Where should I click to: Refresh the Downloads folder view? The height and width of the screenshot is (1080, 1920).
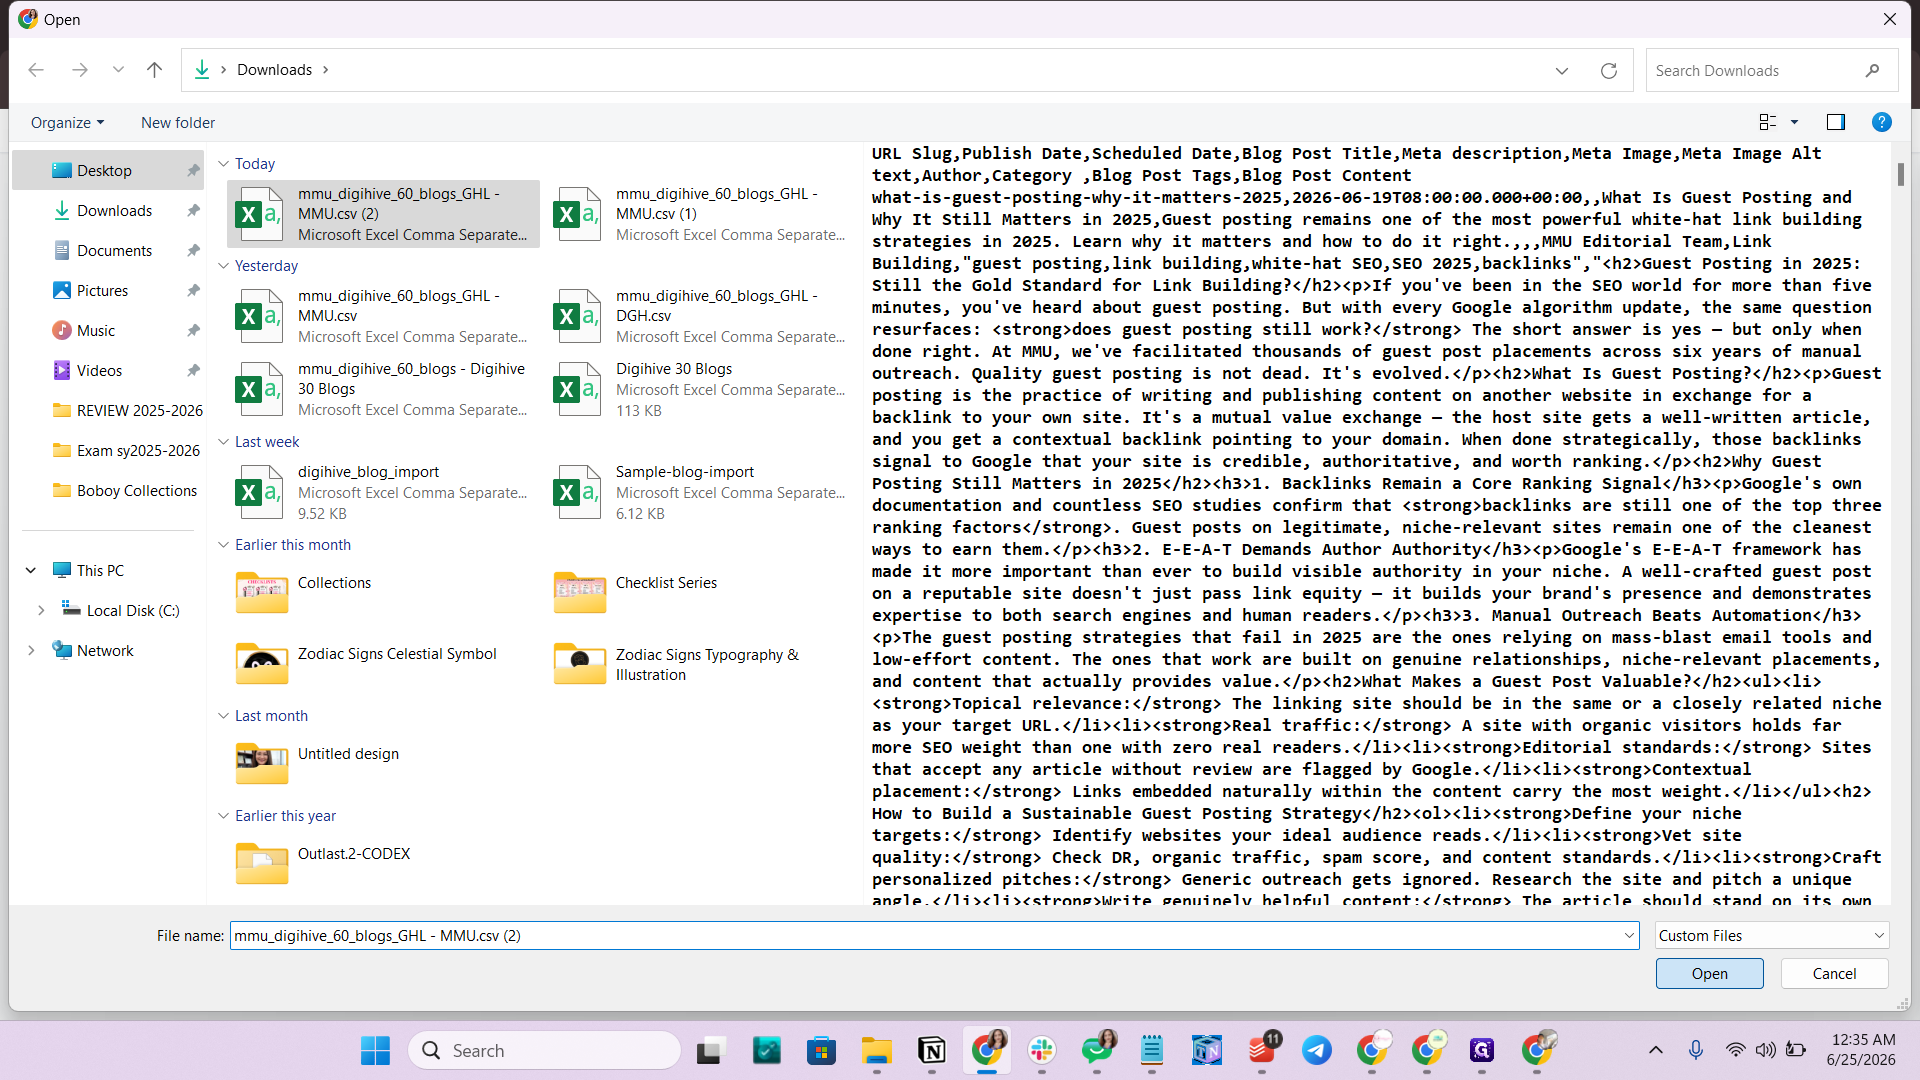click(x=1609, y=71)
